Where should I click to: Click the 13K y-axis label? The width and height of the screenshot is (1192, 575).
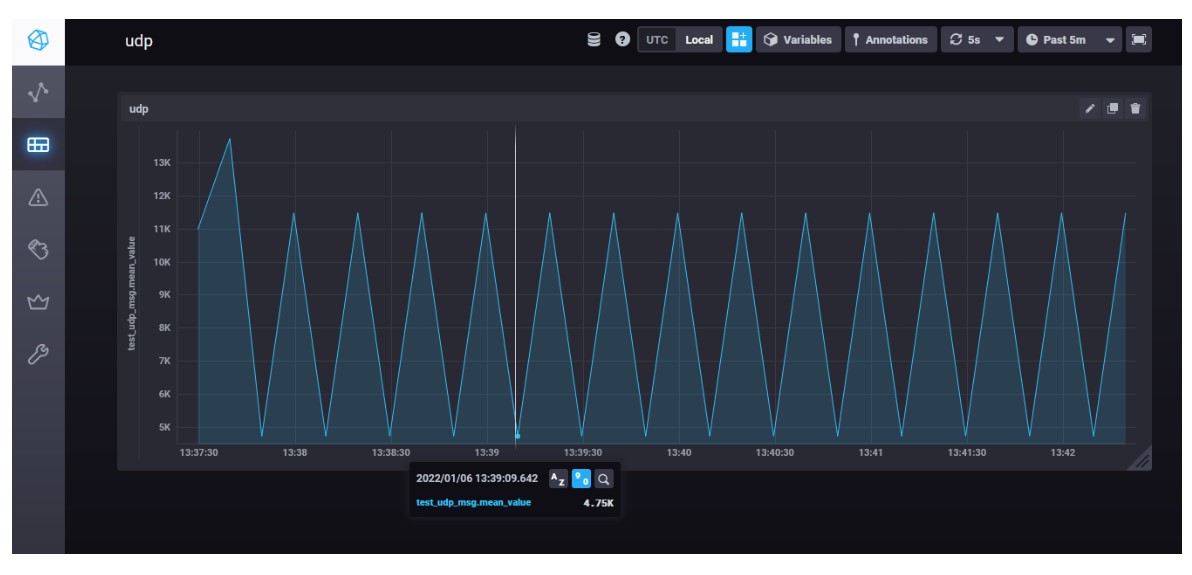point(162,163)
